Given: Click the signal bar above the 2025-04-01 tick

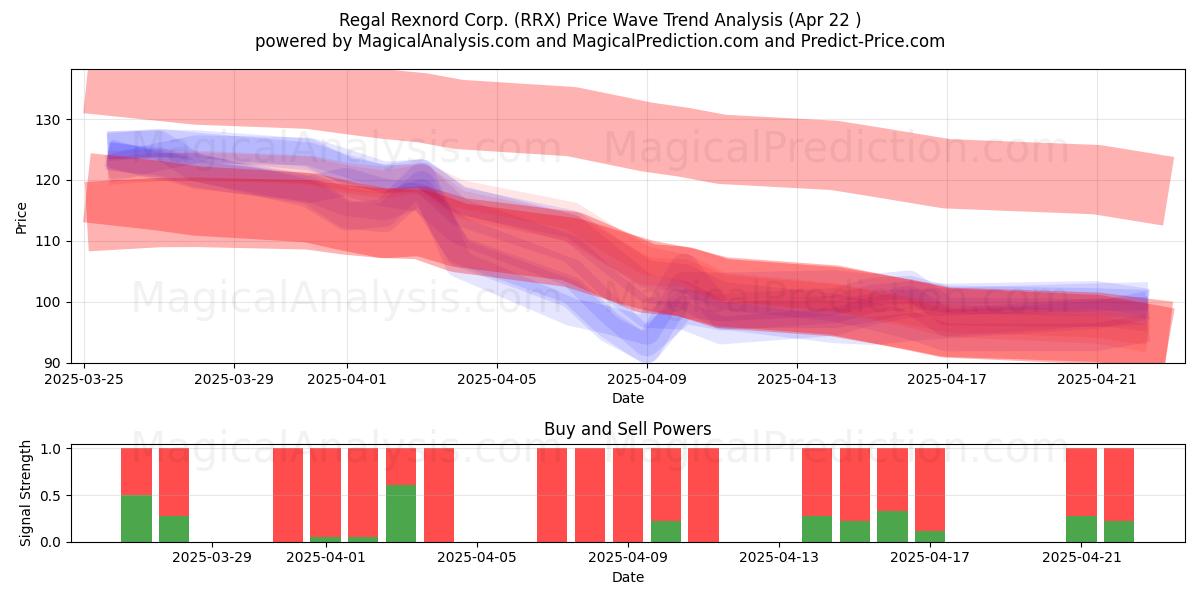Looking at the screenshot, I should [325, 495].
